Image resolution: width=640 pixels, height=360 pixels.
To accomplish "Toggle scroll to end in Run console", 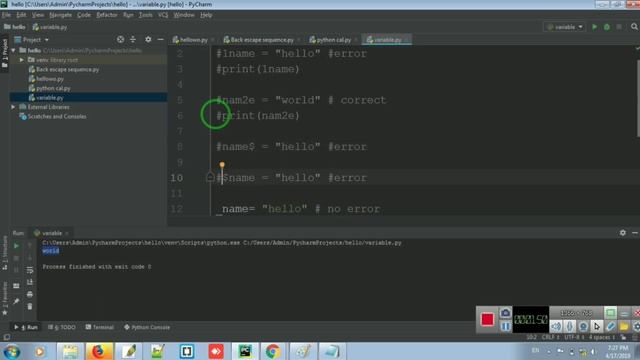I will coord(30,282).
